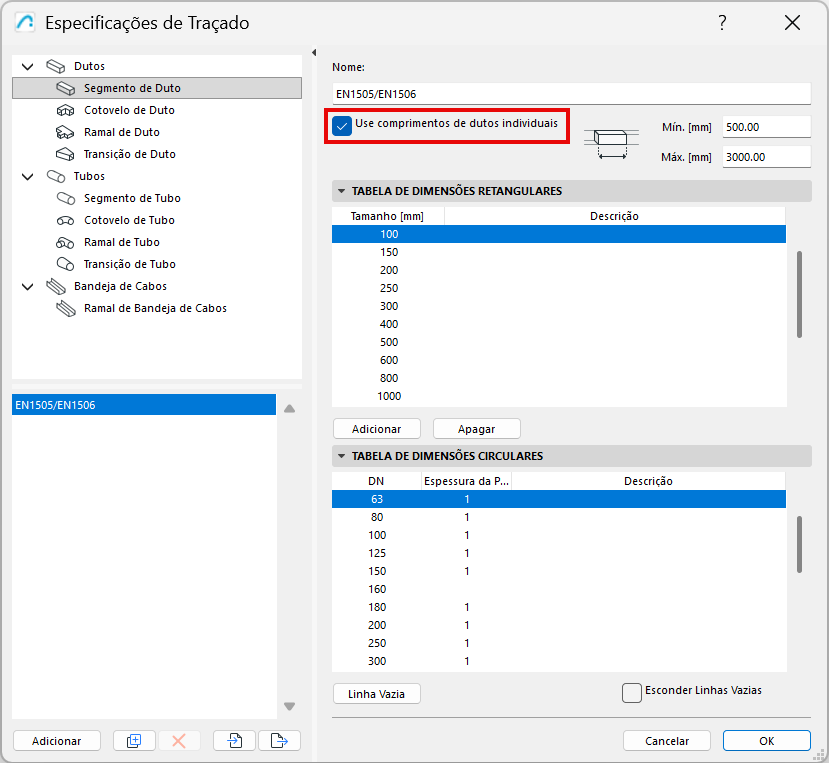Select DN 125 row

coord(559,553)
